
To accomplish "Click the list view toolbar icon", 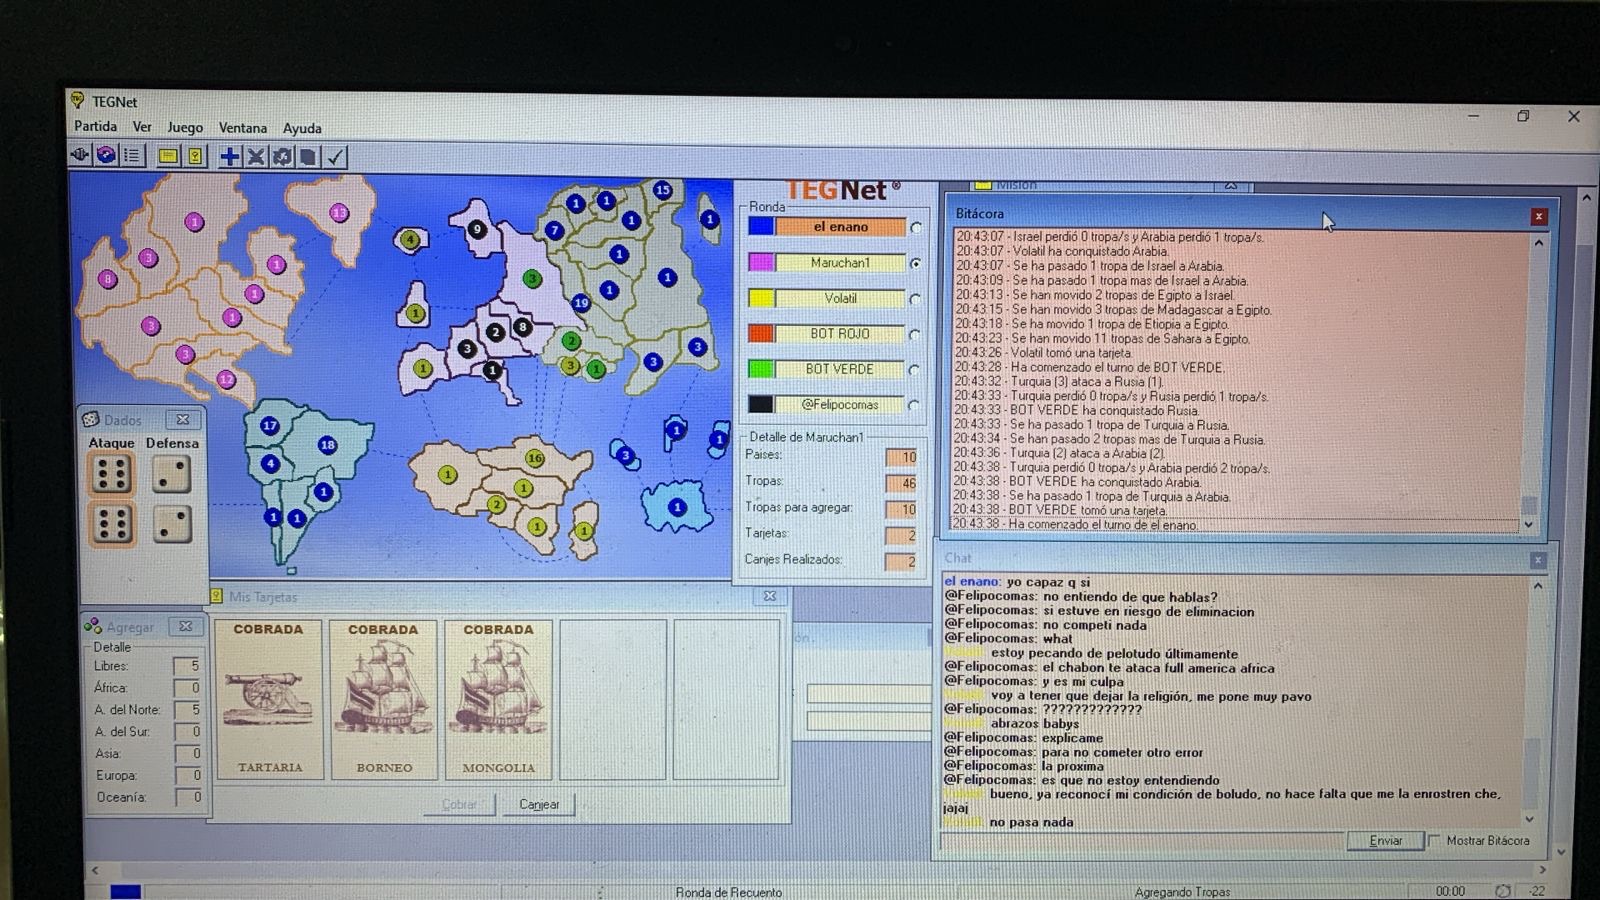I will 132,155.
